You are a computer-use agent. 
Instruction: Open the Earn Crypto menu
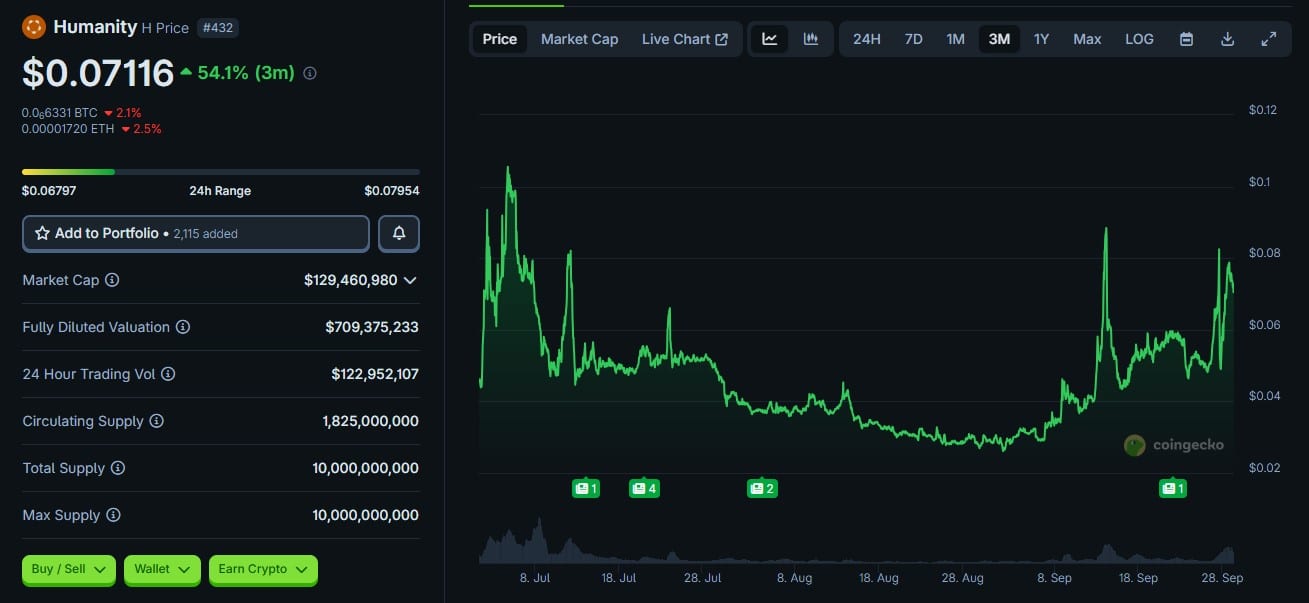(x=262, y=568)
